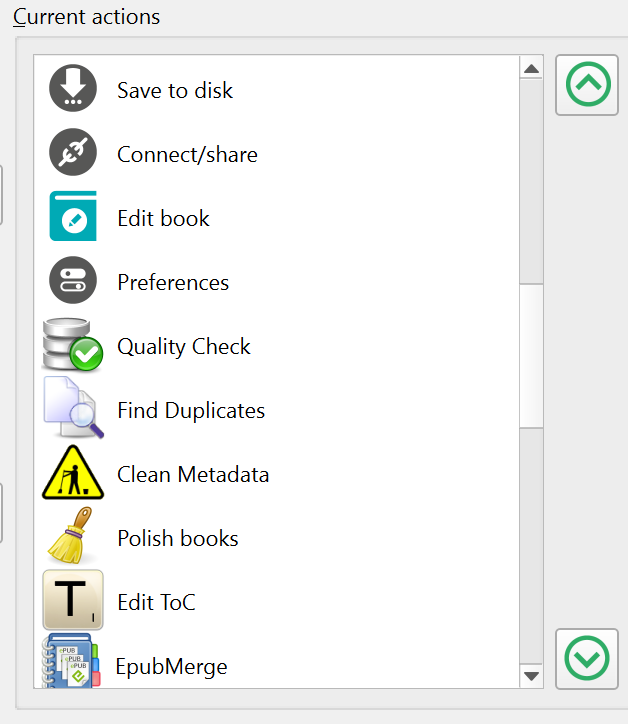Move selected action down with green arrow

click(x=587, y=658)
